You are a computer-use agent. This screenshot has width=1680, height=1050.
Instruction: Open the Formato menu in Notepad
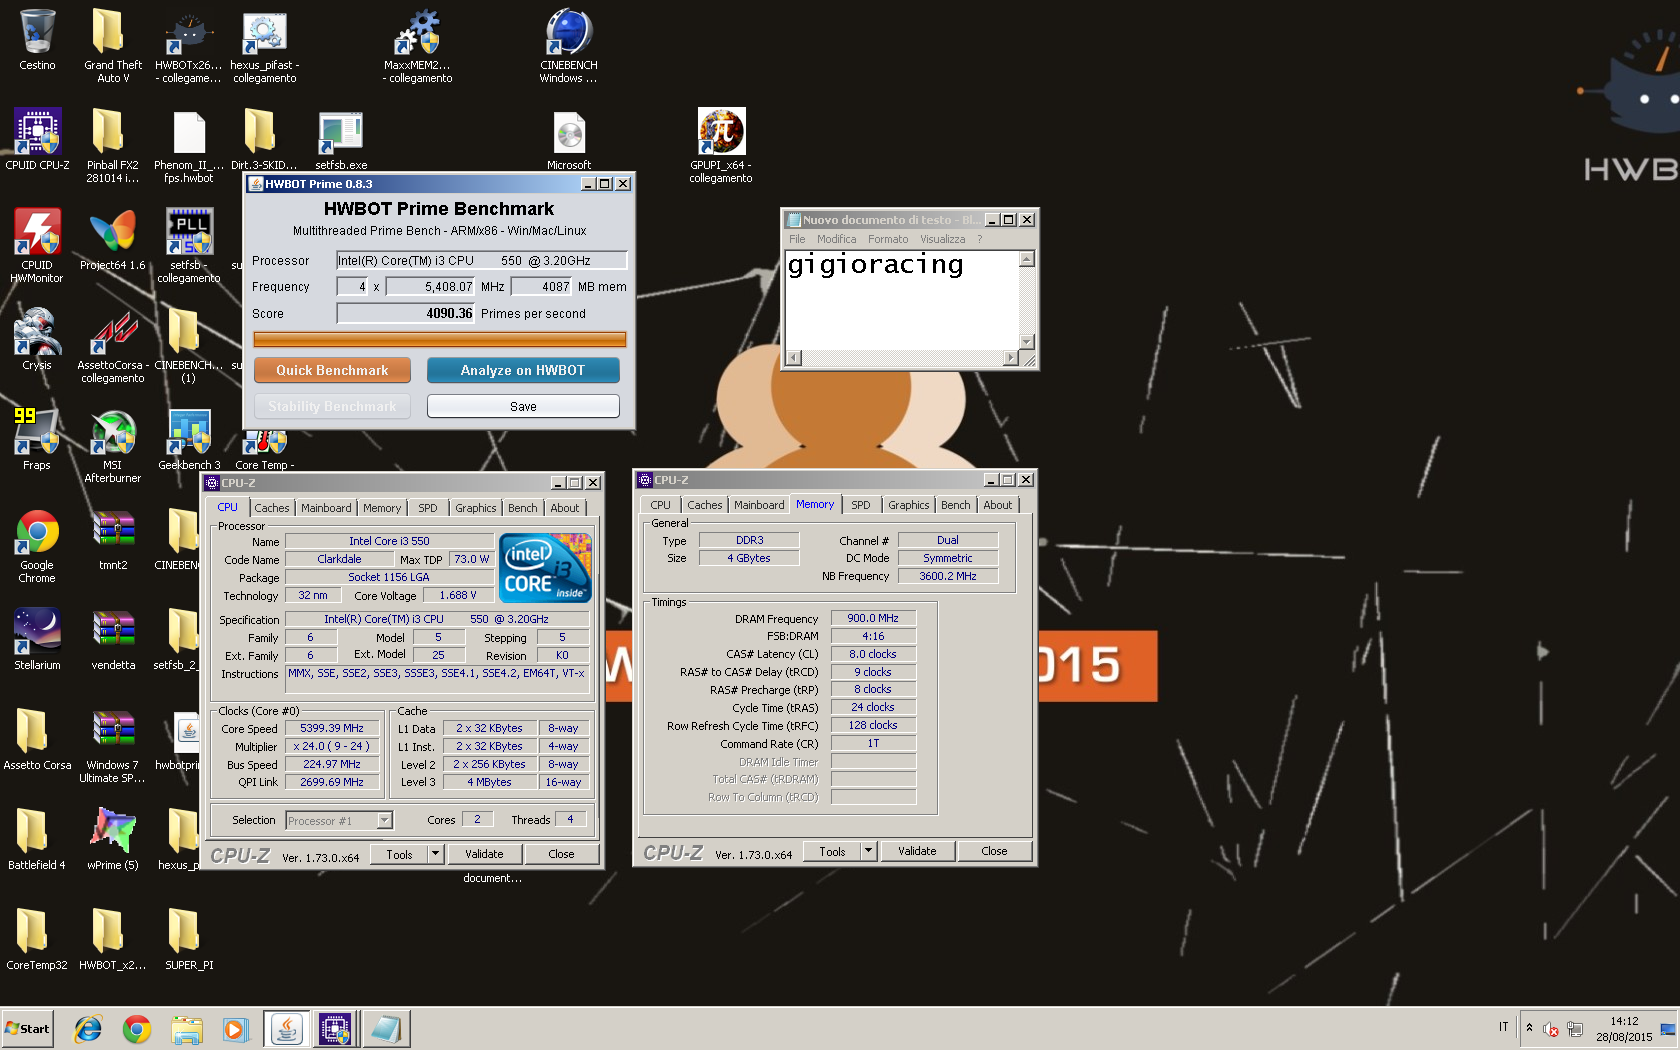pyautogui.click(x=888, y=239)
